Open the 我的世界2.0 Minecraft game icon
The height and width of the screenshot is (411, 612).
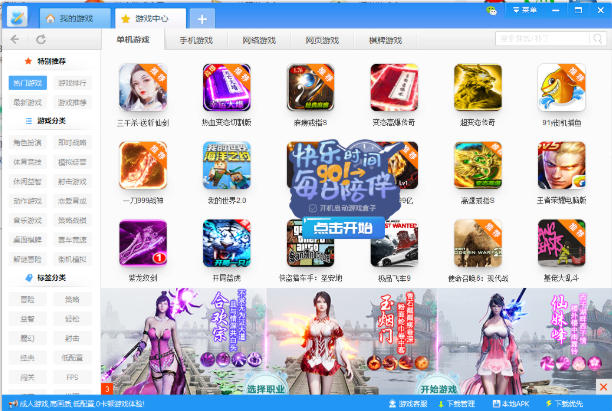coord(227,165)
